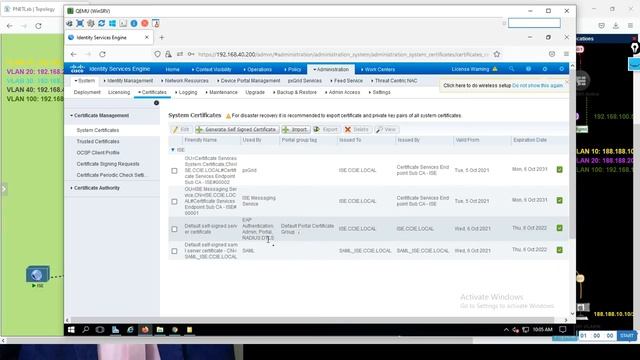This screenshot has height=360, width=640.
Task: Switch to the Licensing tab
Action: [119, 92]
